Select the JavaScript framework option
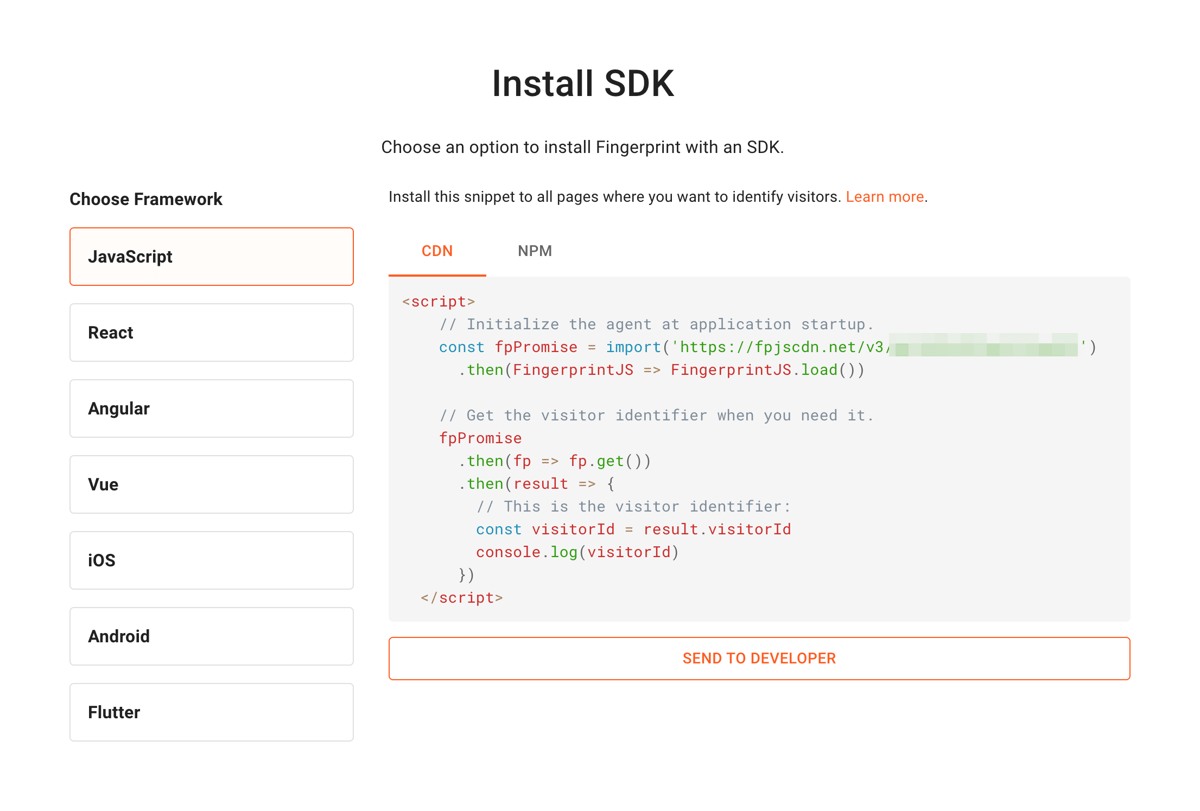Viewport: 1200px width, 811px height. [211, 256]
